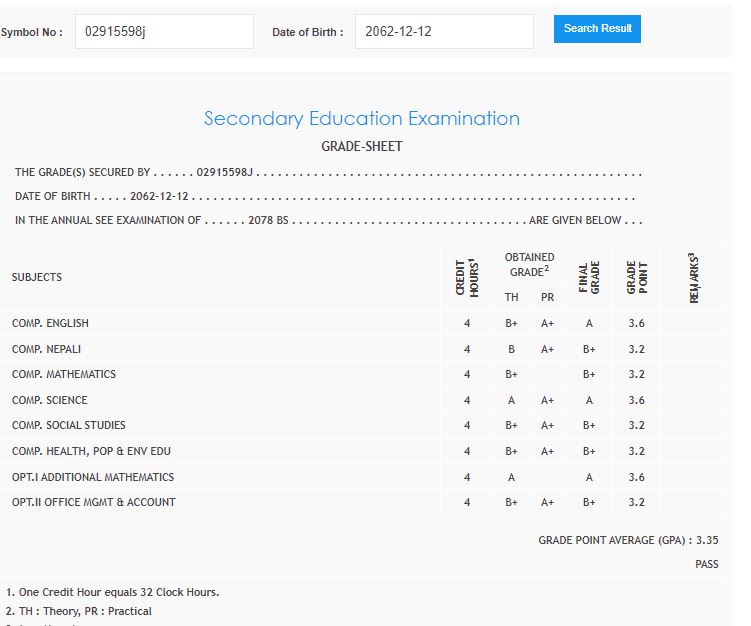
Task: Click the OPT.II OFFICE MGMT & ACCOUNT subject
Action: pos(93,502)
